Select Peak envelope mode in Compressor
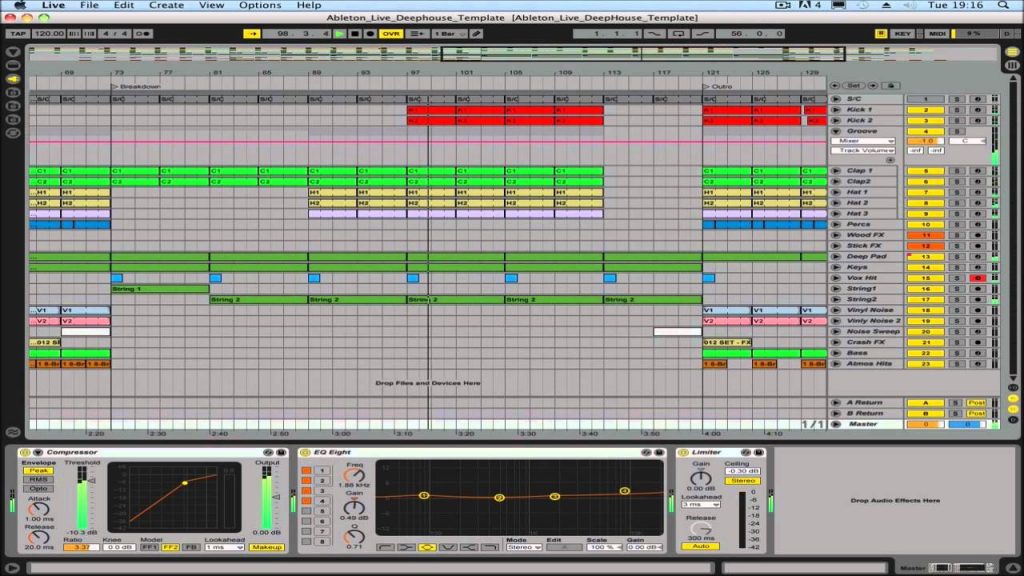Screen dimensions: 1024x576 point(39,471)
